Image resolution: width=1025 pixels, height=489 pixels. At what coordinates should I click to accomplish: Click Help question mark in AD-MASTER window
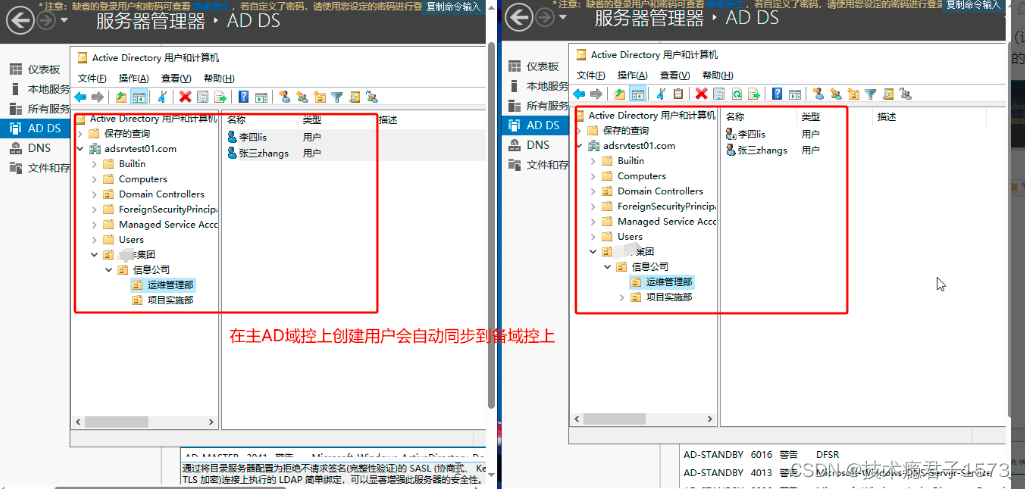[x=243, y=97]
